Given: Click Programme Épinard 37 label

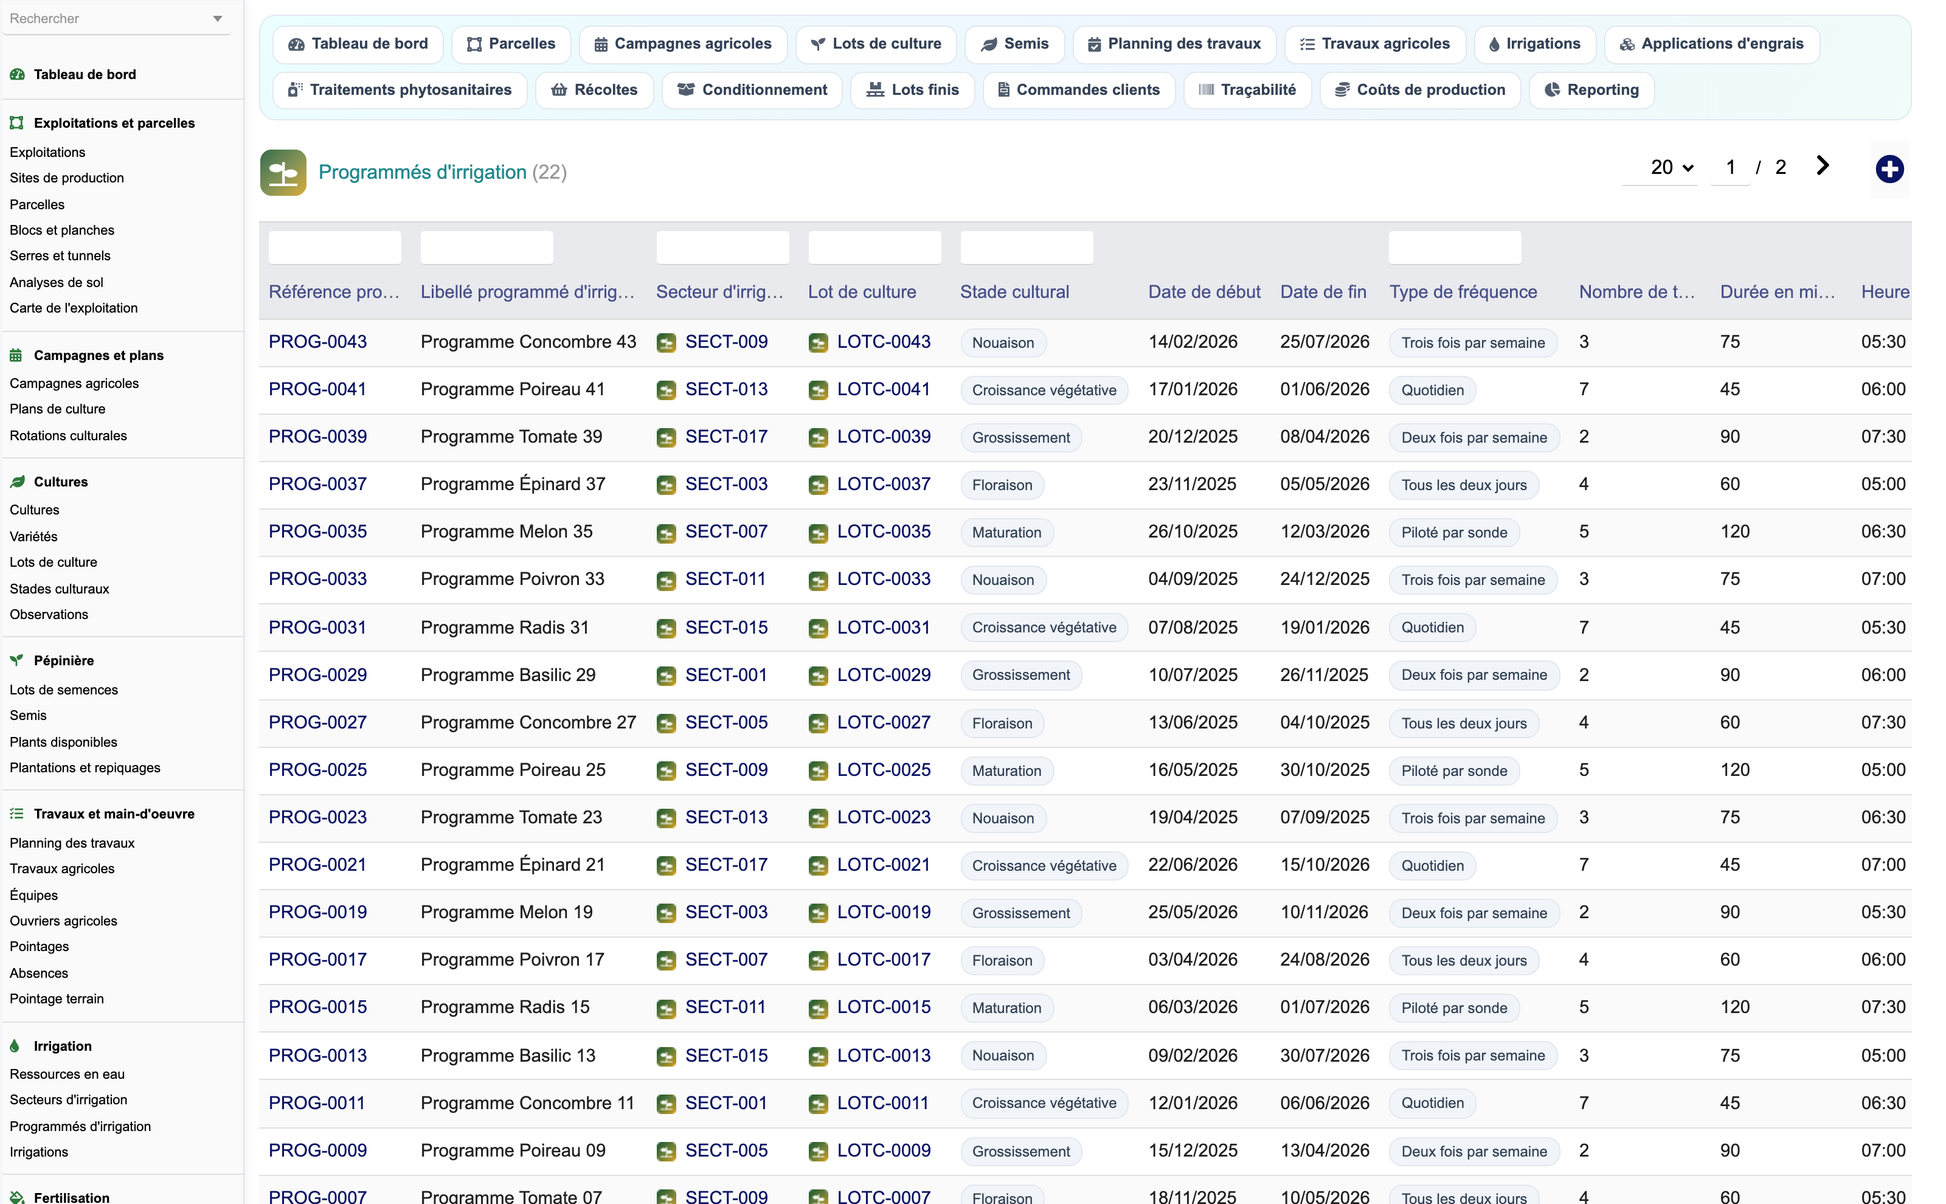Looking at the screenshot, I should click(x=513, y=484).
